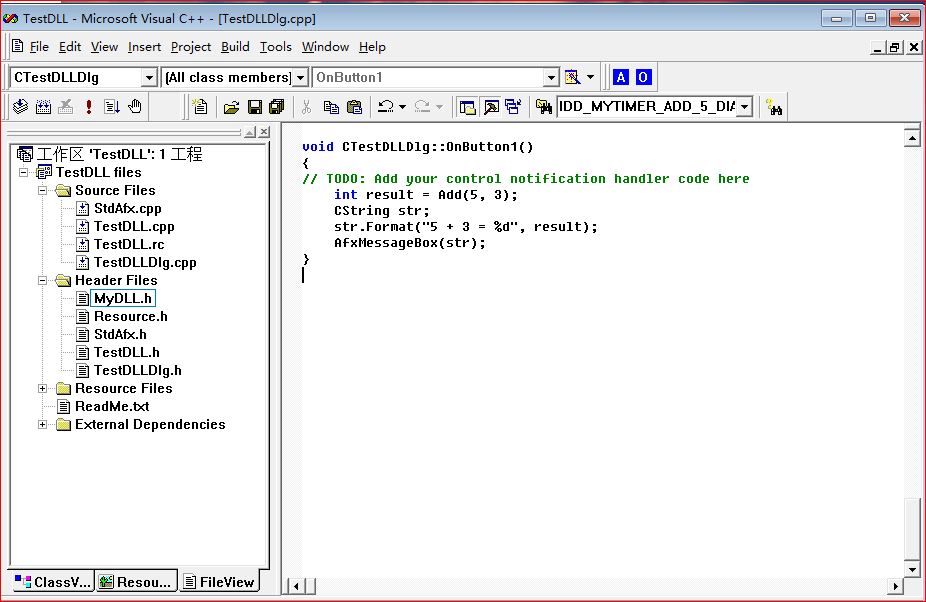Select TestDLL.rc in the file tree

coord(129,245)
